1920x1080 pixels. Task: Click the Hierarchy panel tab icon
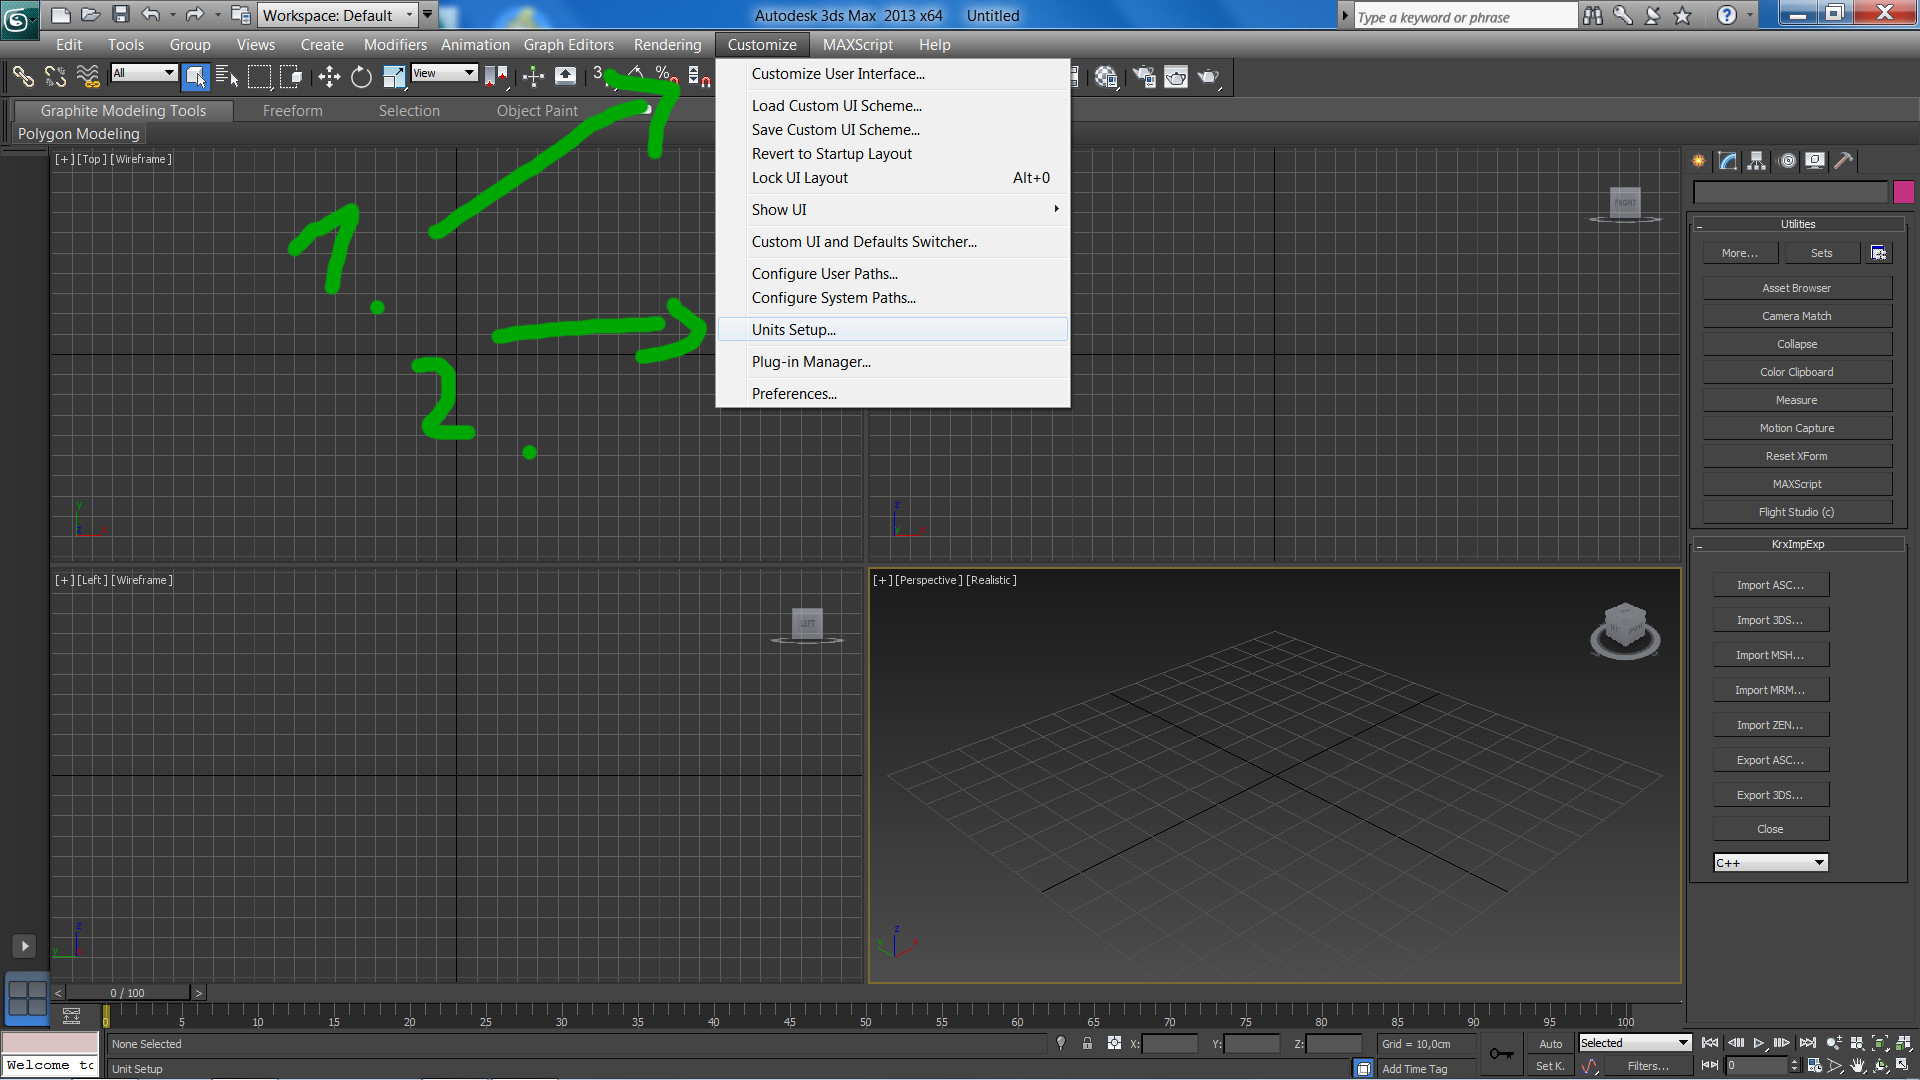coord(1757,161)
